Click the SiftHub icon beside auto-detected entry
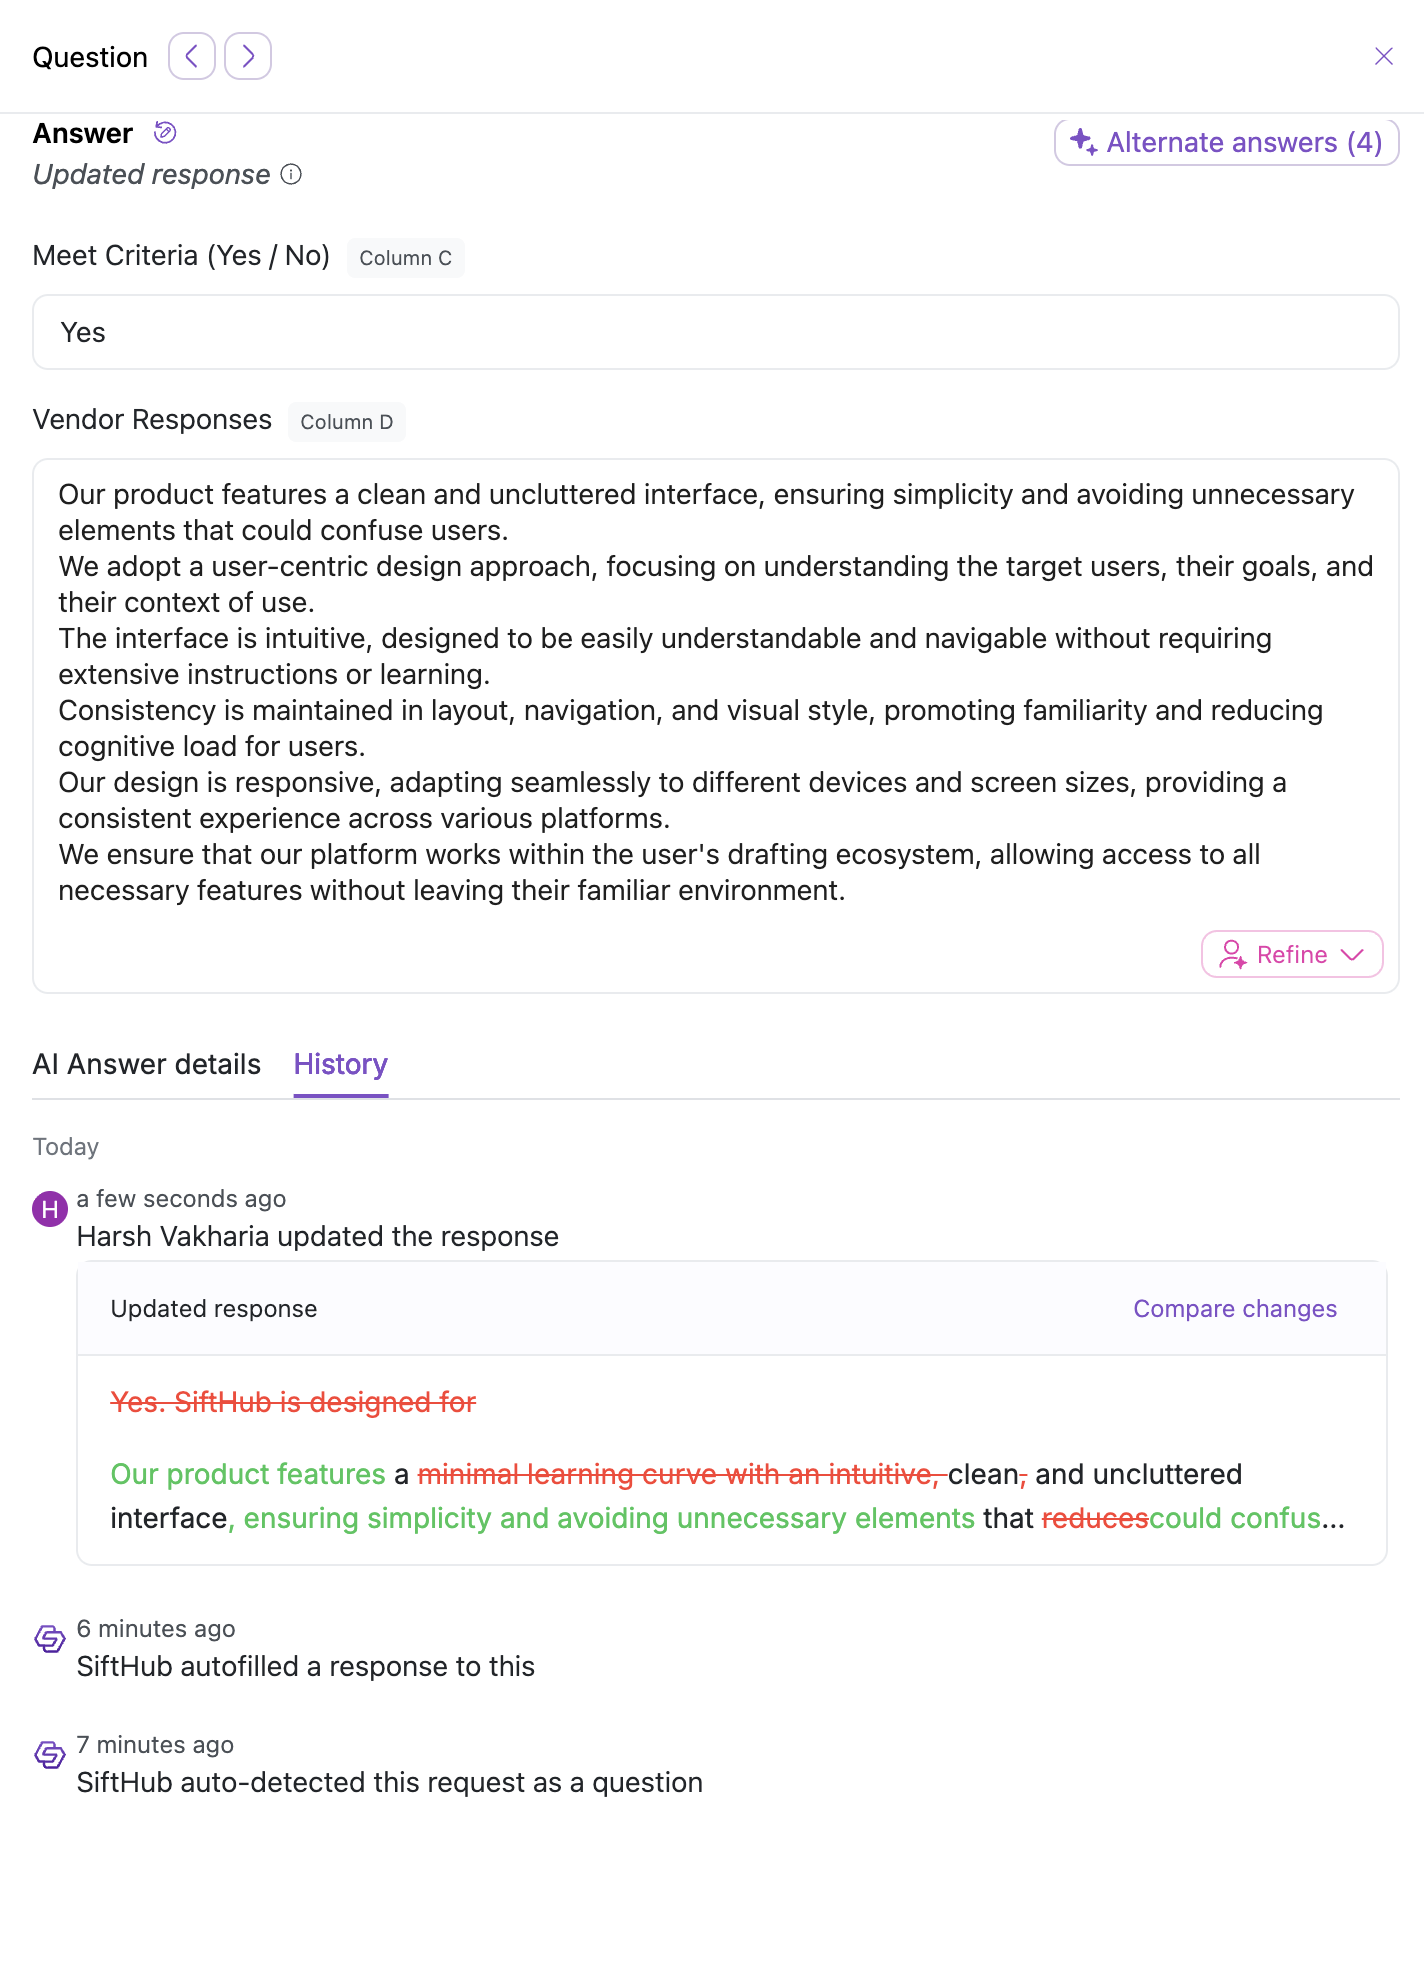The width and height of the screenshot is (1424, 1964). tap(50, 1755)
